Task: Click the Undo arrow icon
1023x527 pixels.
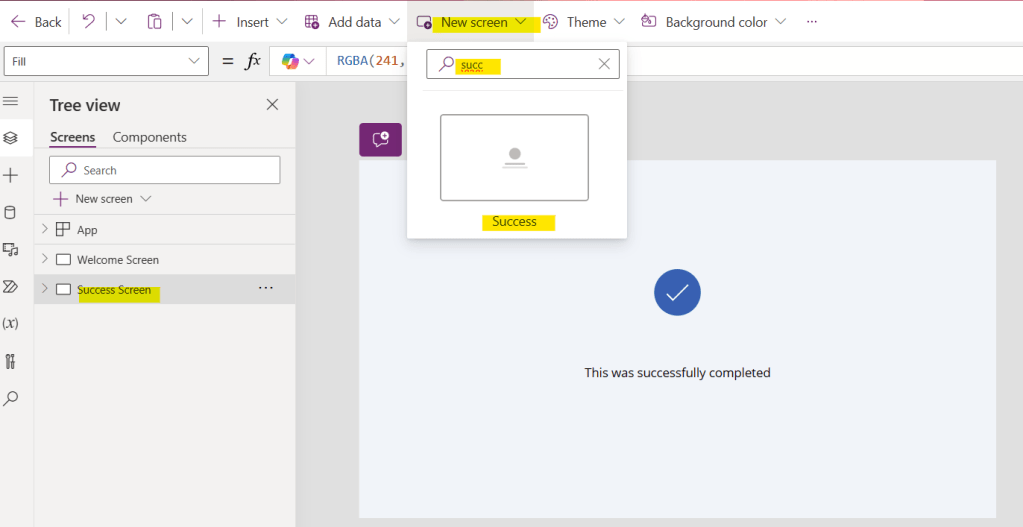Action: [x=88, y=21]
